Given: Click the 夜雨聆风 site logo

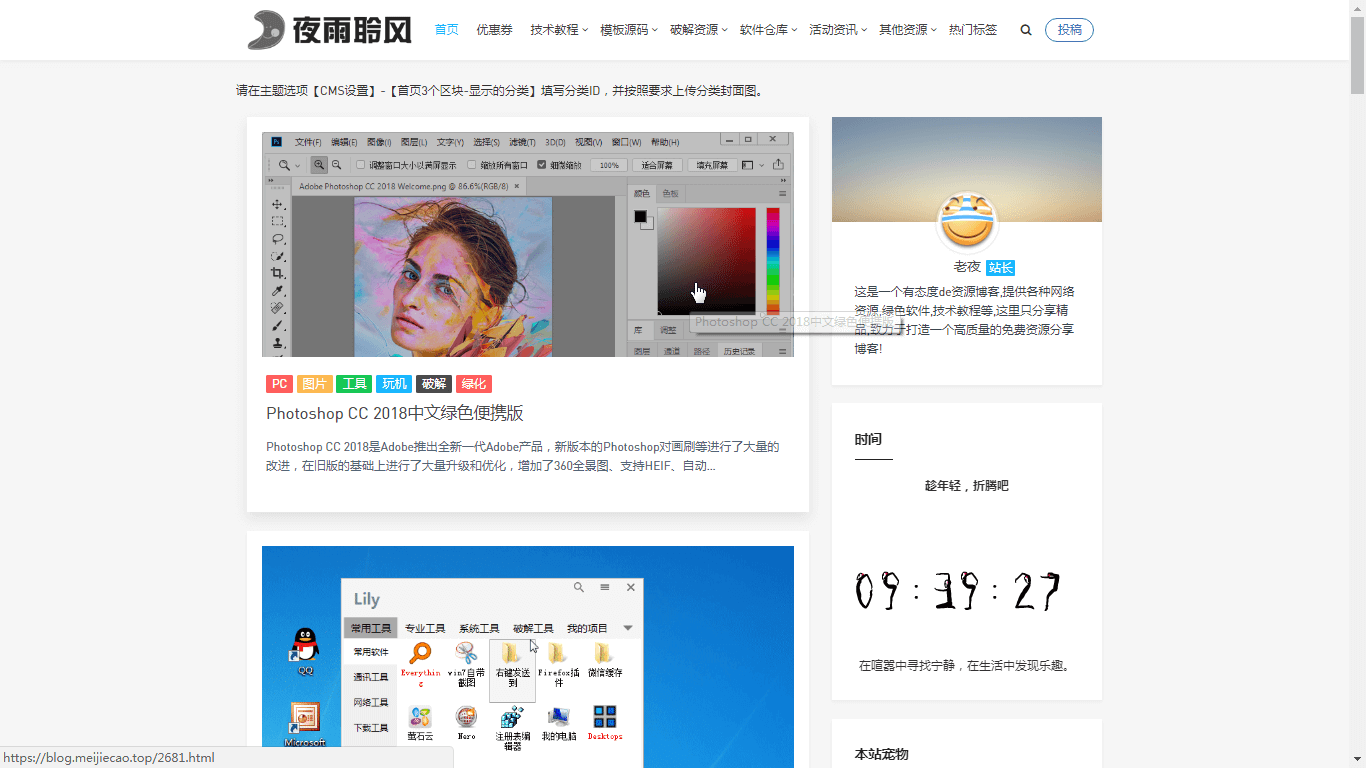Looking at the screenshot, I should (x=330, y=30).
